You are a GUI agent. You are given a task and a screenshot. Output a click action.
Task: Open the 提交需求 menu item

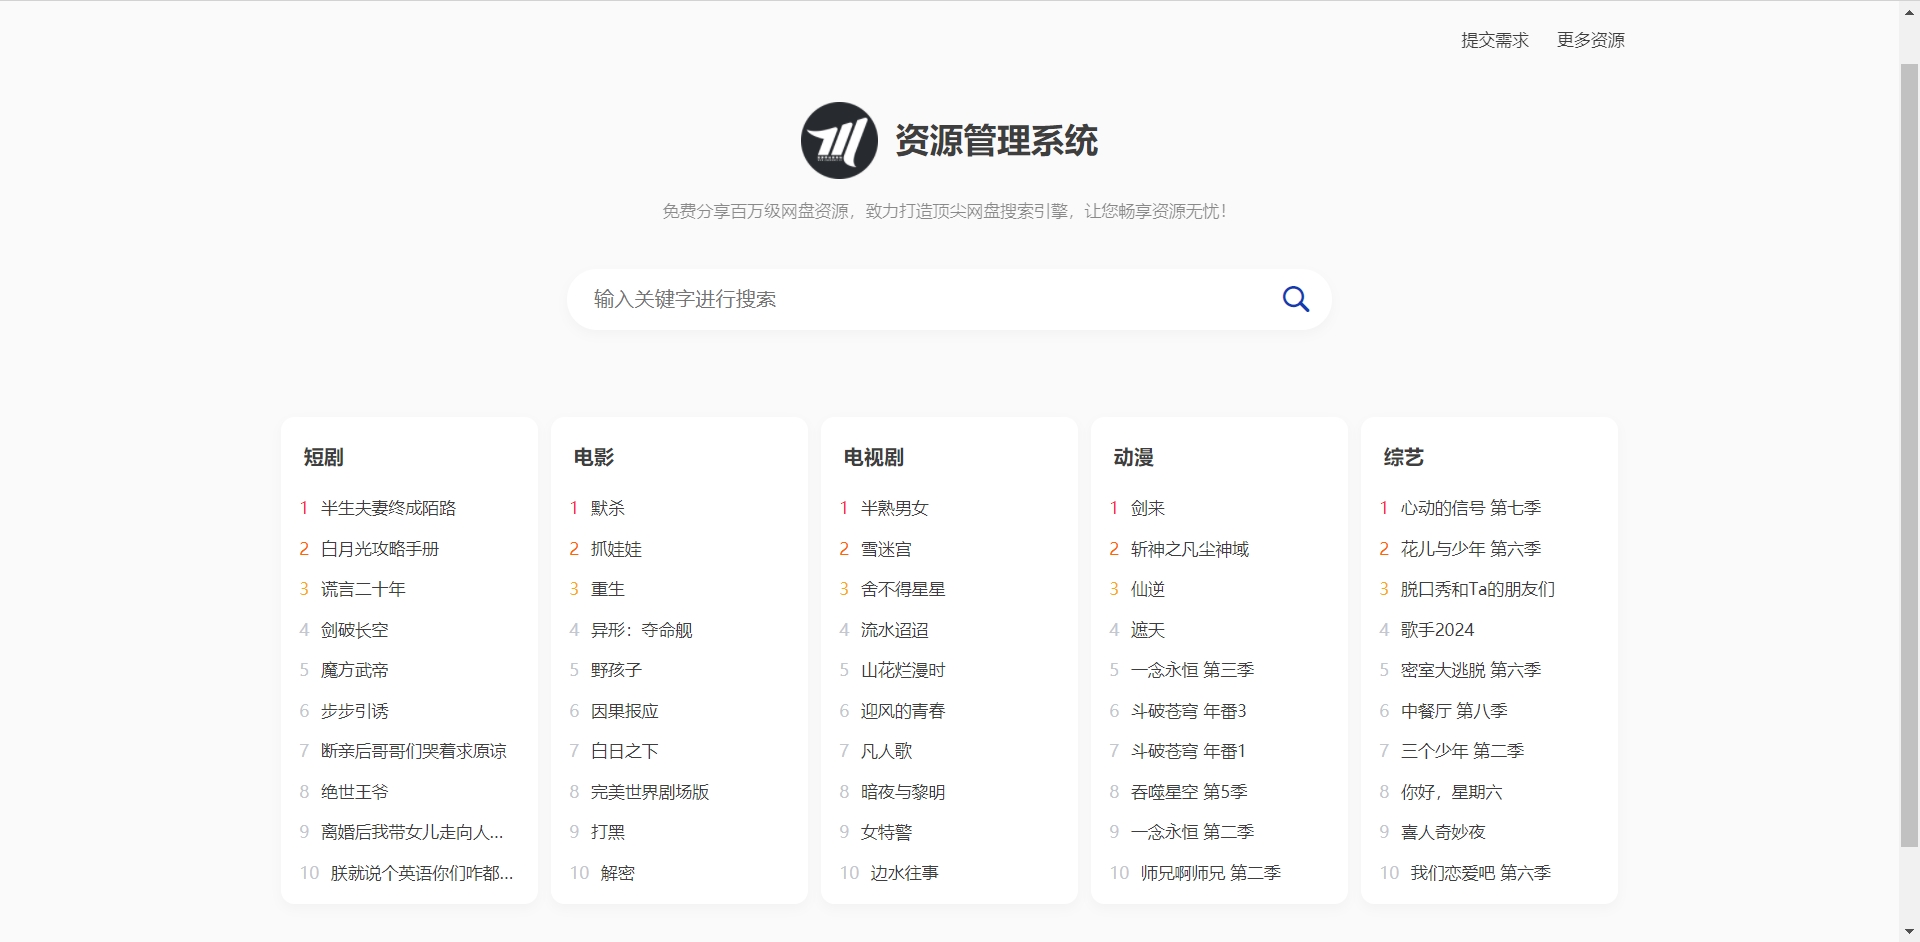point(1494,40)
